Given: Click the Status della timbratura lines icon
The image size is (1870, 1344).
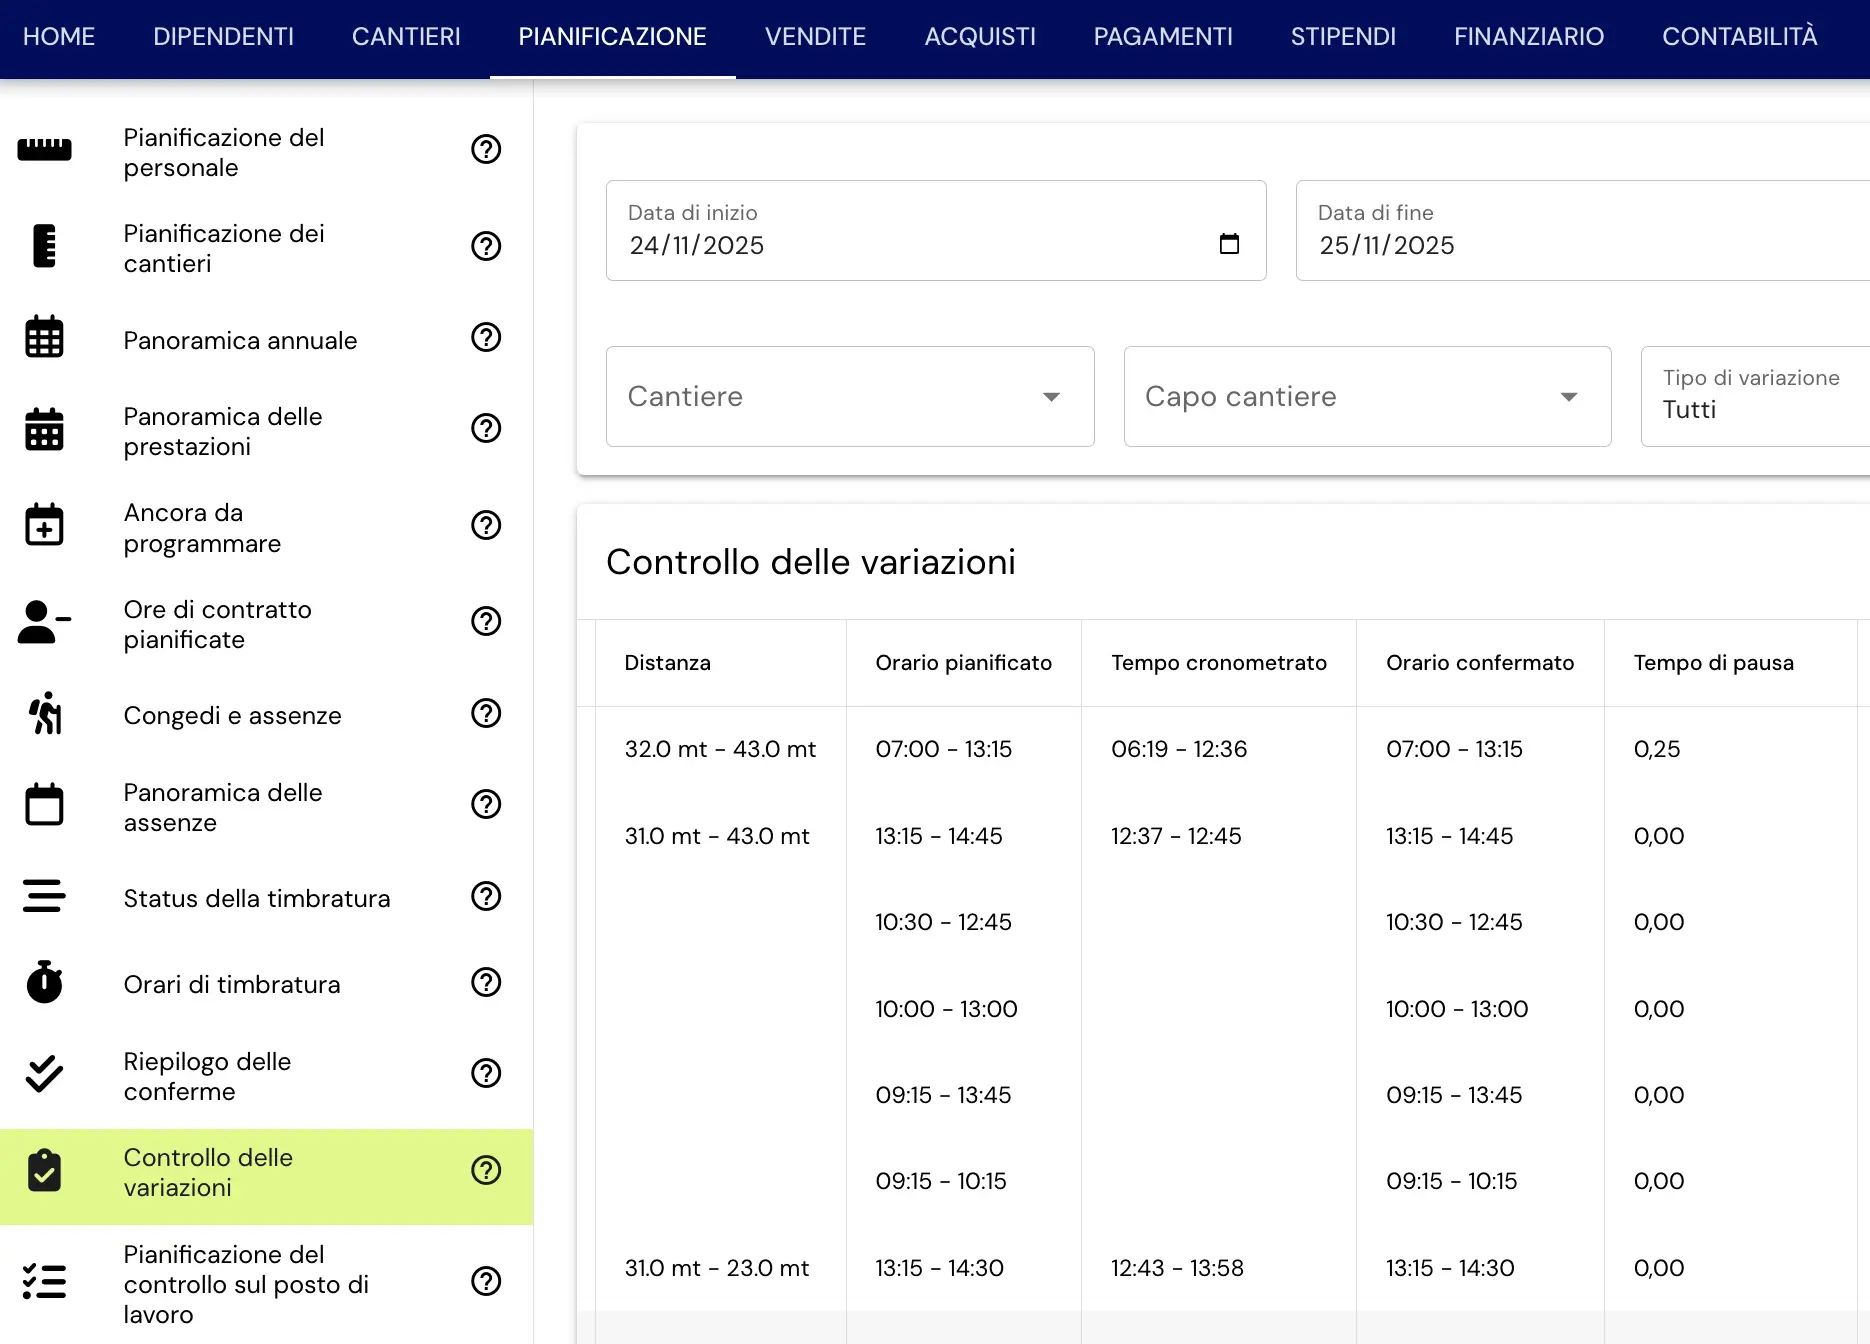Looking at the screenshot, I should point(44,896).
